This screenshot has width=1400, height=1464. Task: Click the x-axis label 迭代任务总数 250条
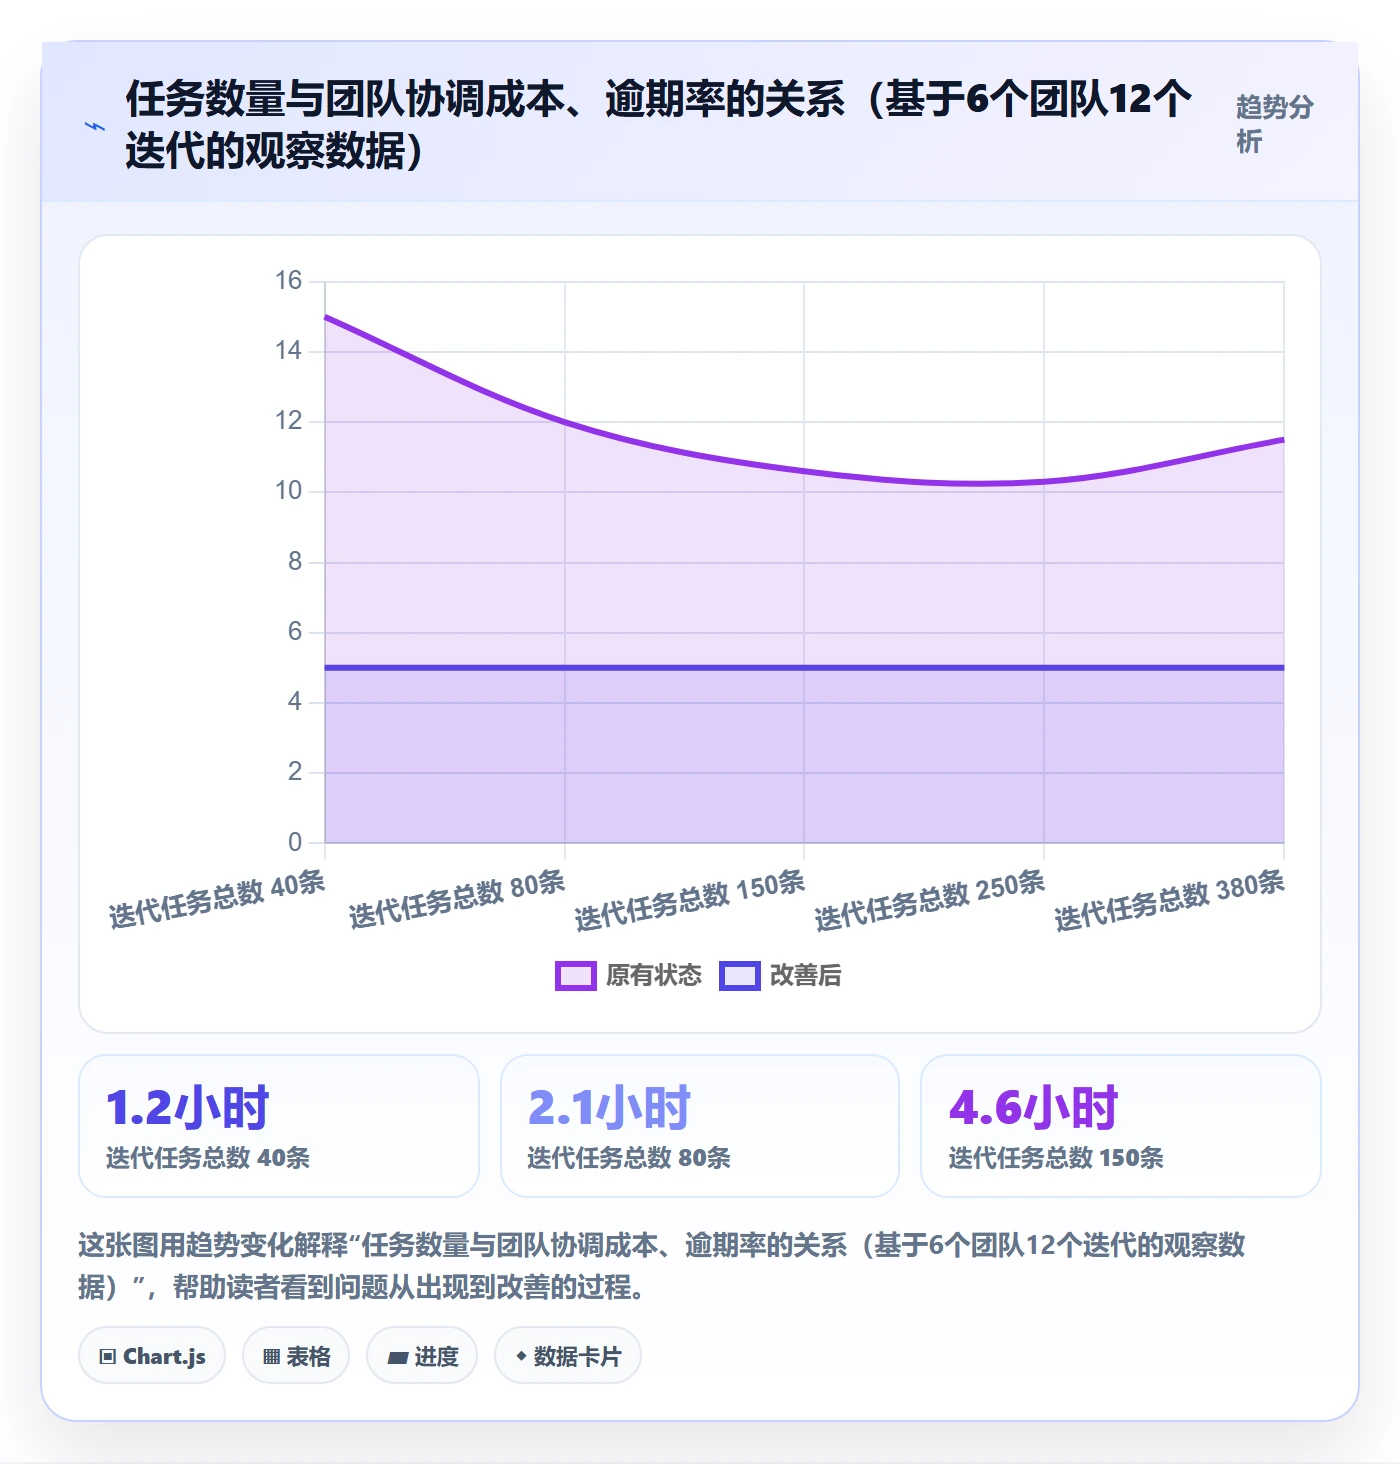930,900
